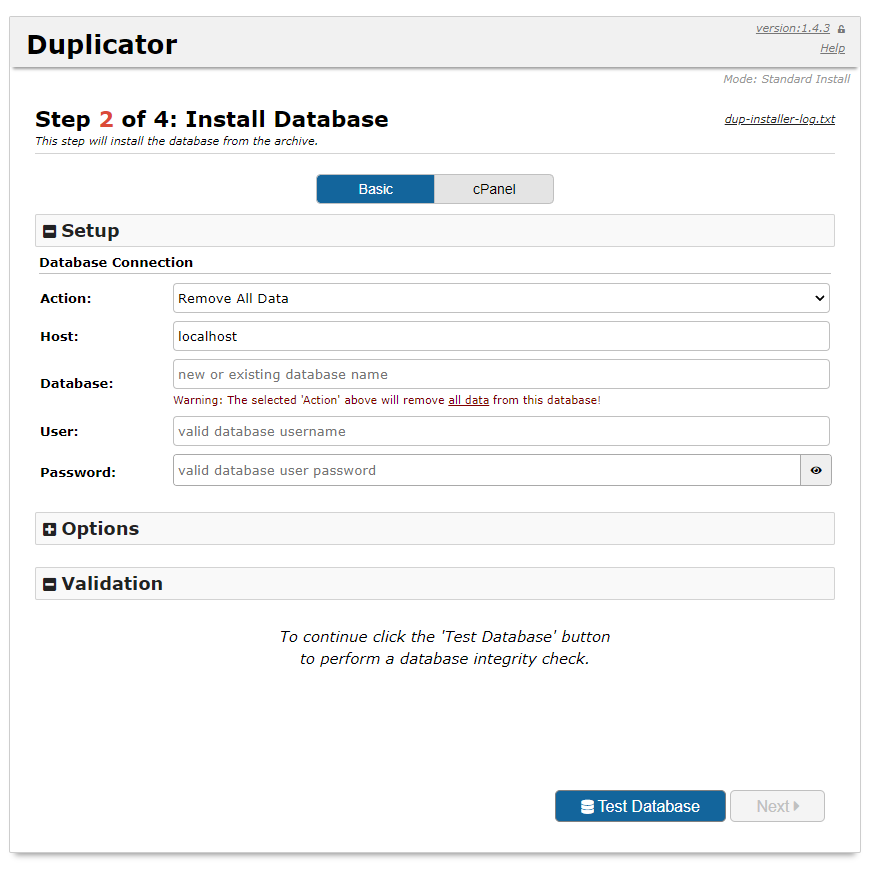This screenshot has height=872, width=884.
Task: Click the lock icon beside version number
Action: (x=841, y=29)
